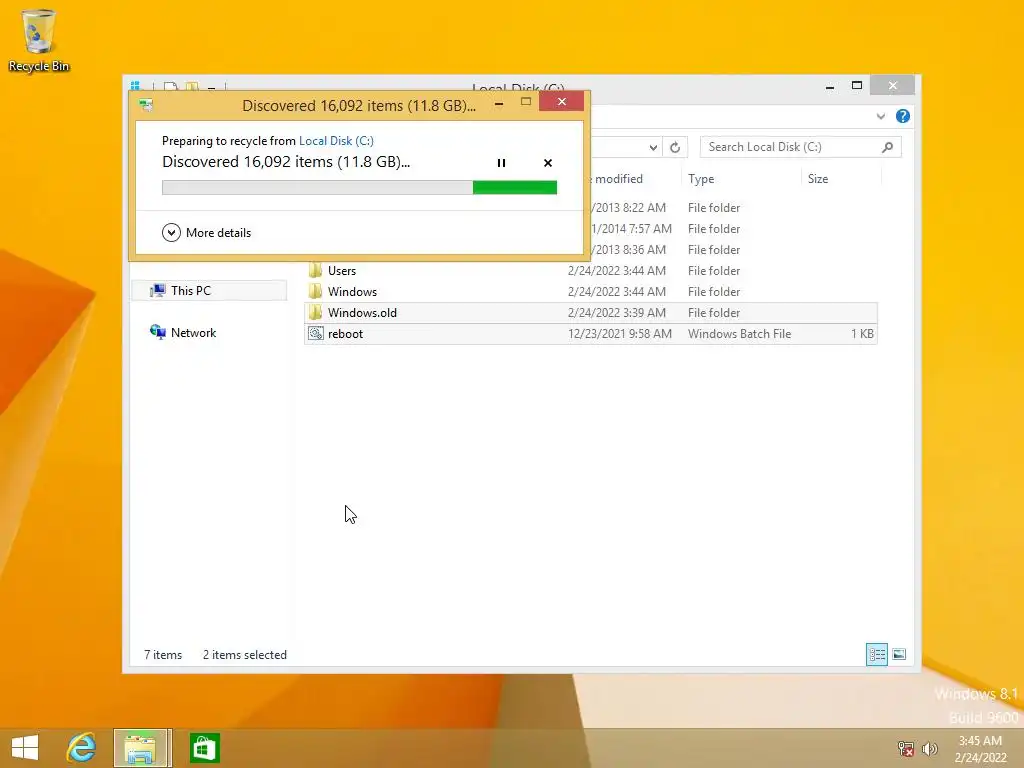Open the volume tray icon
The width and height of the screenshot is (1024, 768).
pyautogui.click(x=929, y=749)
